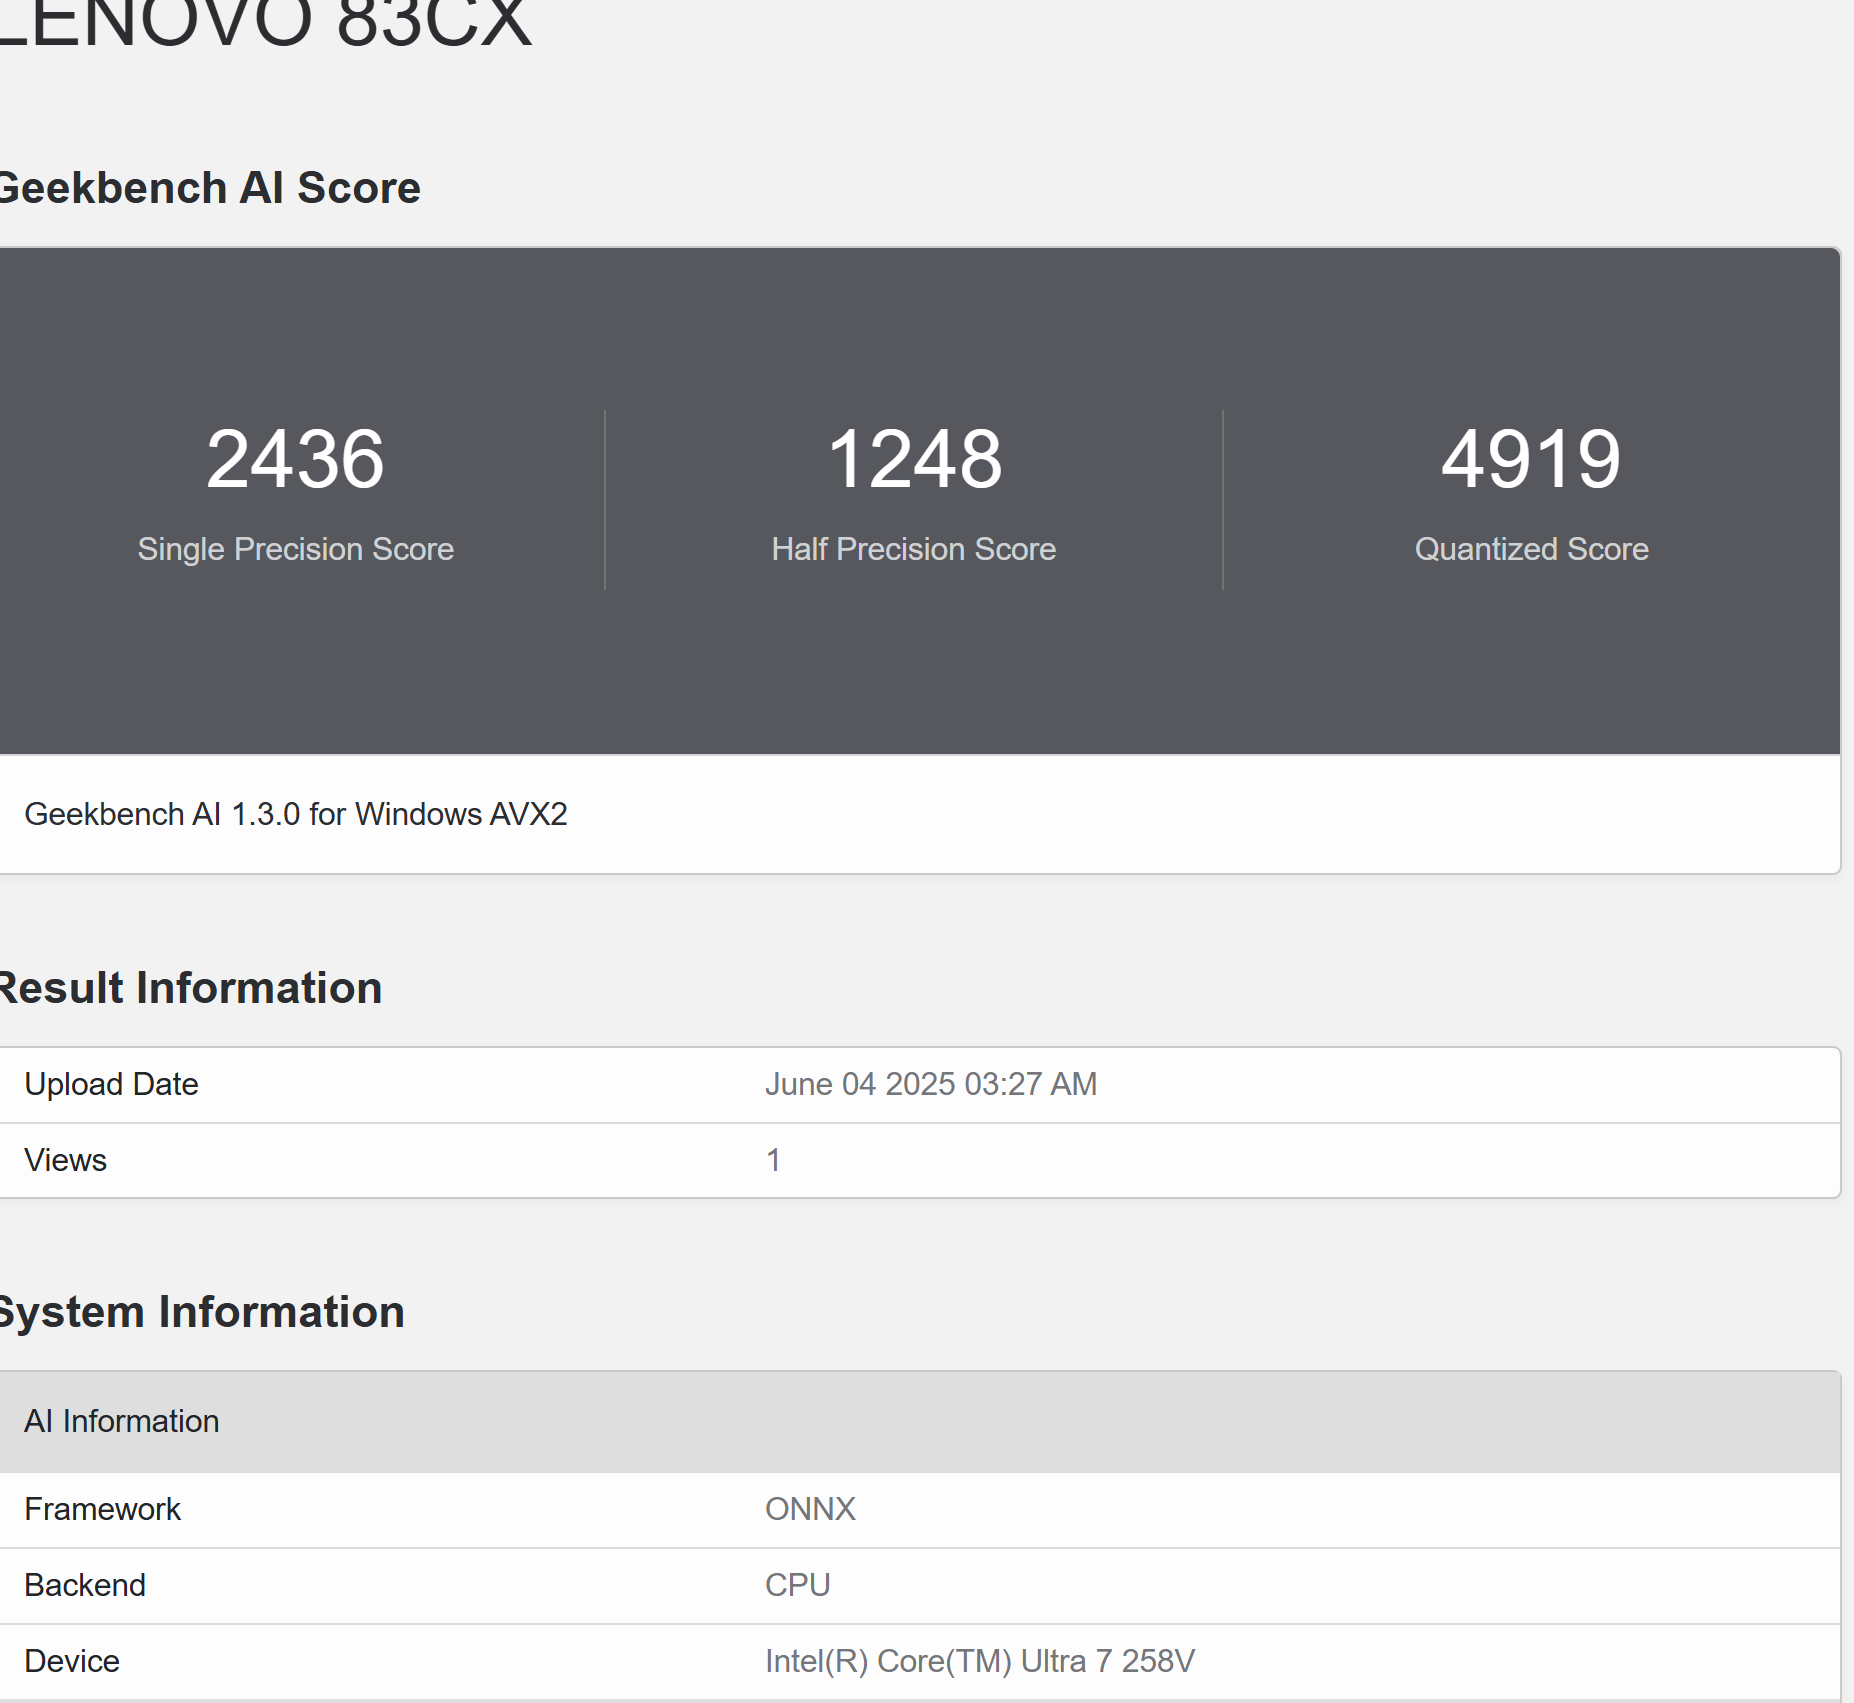Click the 1248 half precision value
The image size is (1854, 1703).
point(914,459)
